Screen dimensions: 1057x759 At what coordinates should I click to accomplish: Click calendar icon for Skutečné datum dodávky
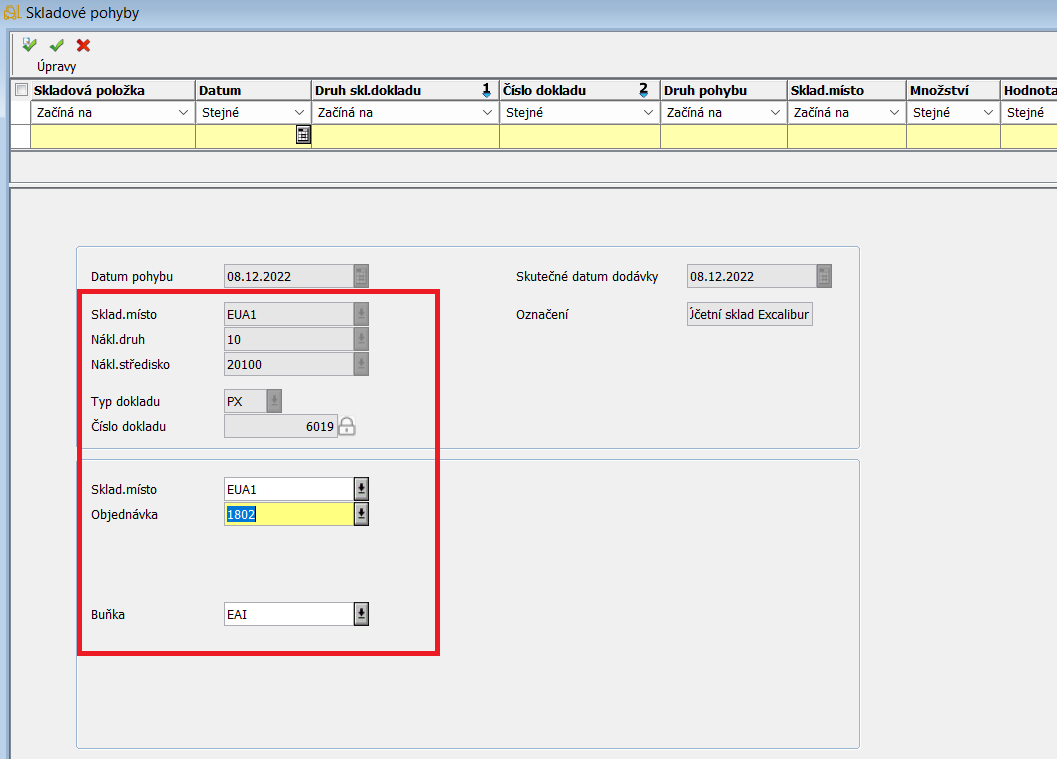824,277
